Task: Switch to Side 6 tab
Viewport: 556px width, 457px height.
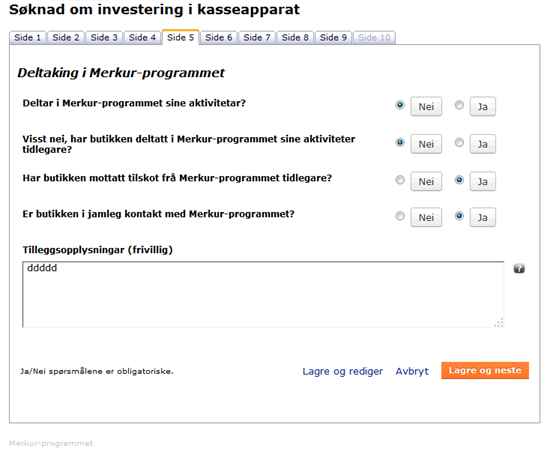Action: tap(219, 38)
